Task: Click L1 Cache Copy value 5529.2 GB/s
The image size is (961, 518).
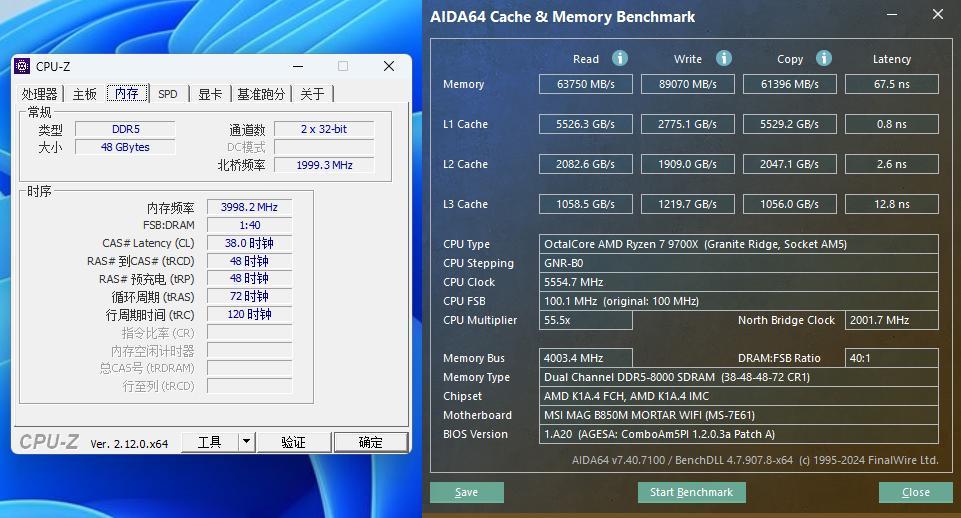Action: [x=790, y=124]
